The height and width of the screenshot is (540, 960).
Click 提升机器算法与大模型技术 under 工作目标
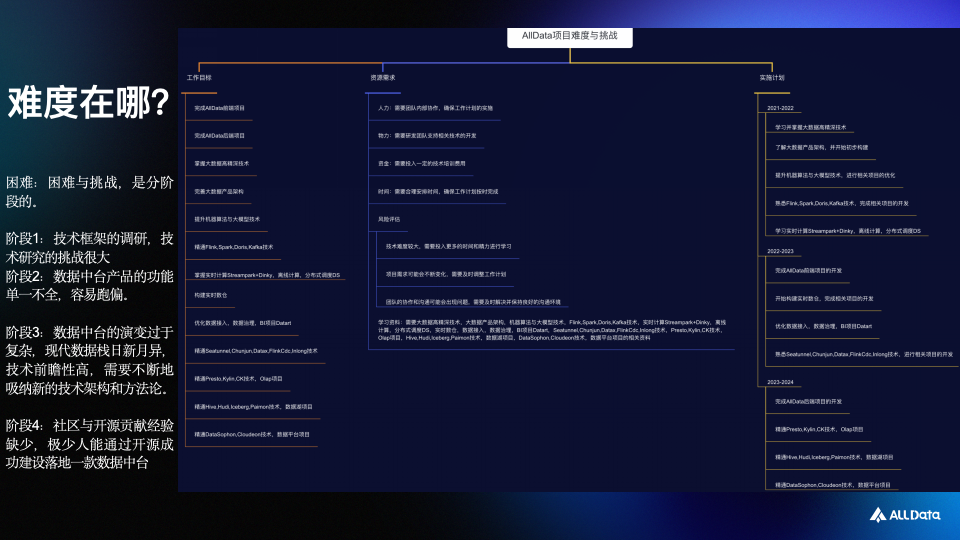pyautogui.click(x=227, y=218)
